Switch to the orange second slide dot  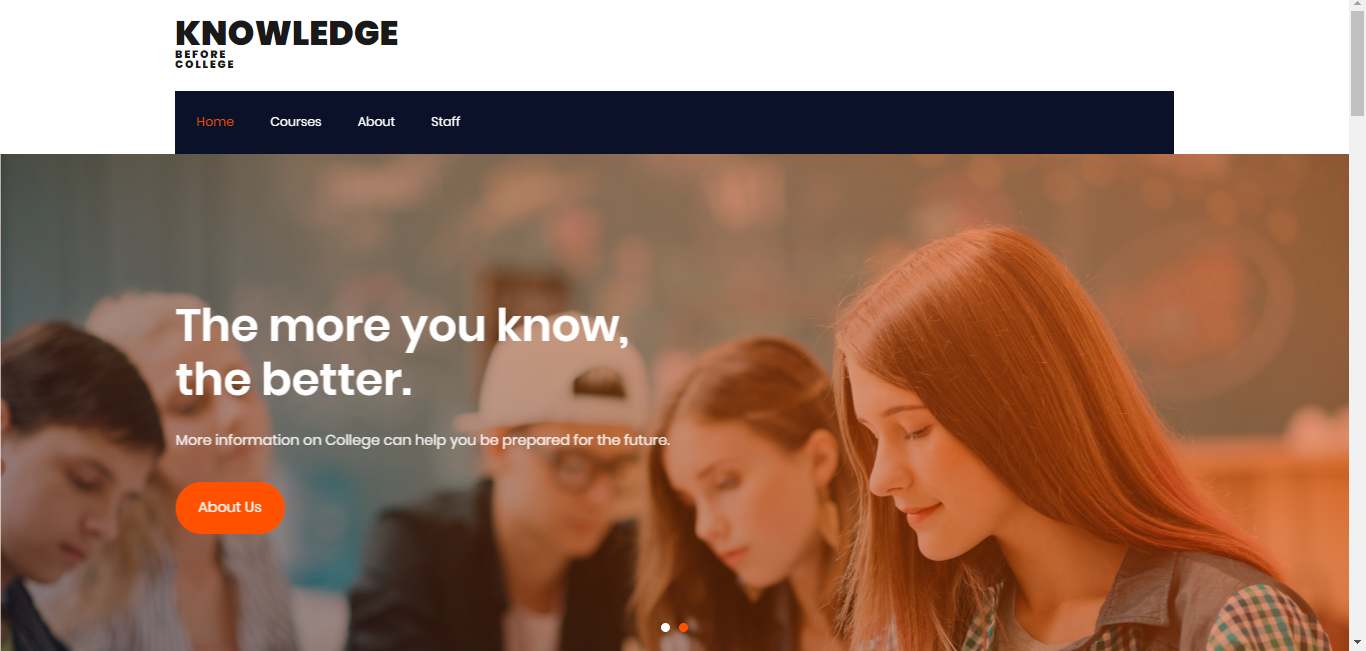[x=683, y=627]
